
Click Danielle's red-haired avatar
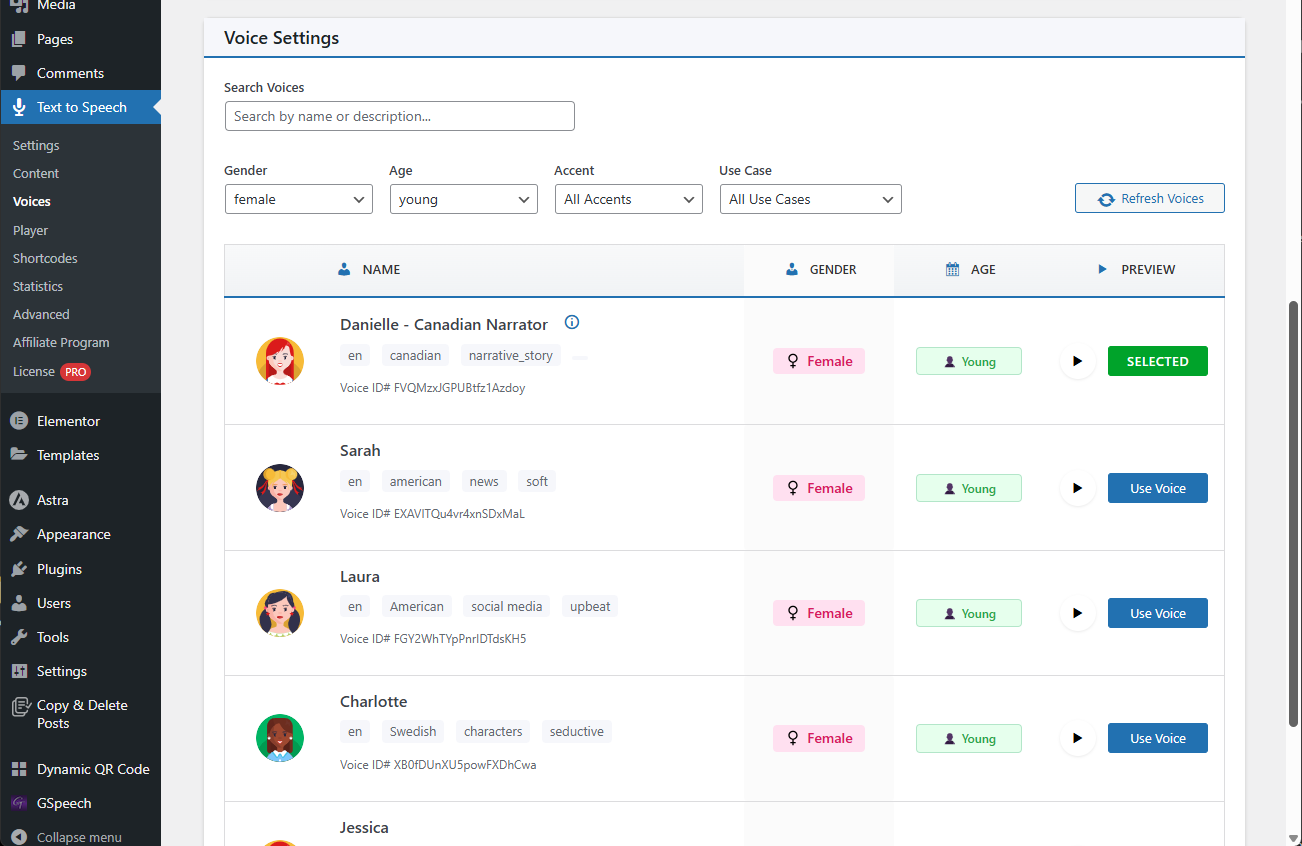tap(280, 361)
